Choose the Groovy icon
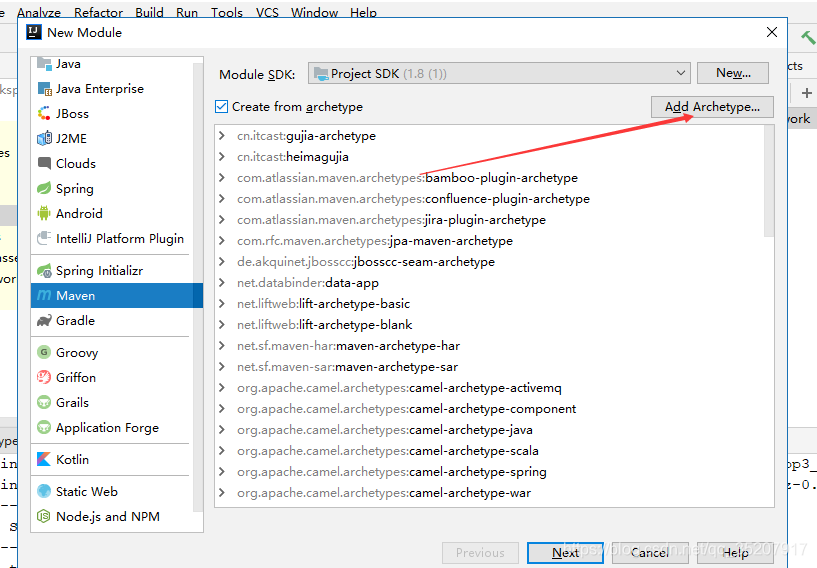Screen dimensions: 817x568 (x=44, y=352)
